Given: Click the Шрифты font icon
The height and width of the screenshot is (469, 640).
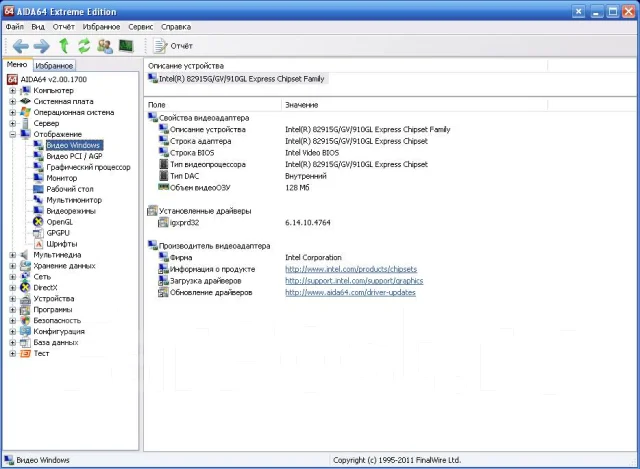Looking at the screenshot, I should coord(38,244).
